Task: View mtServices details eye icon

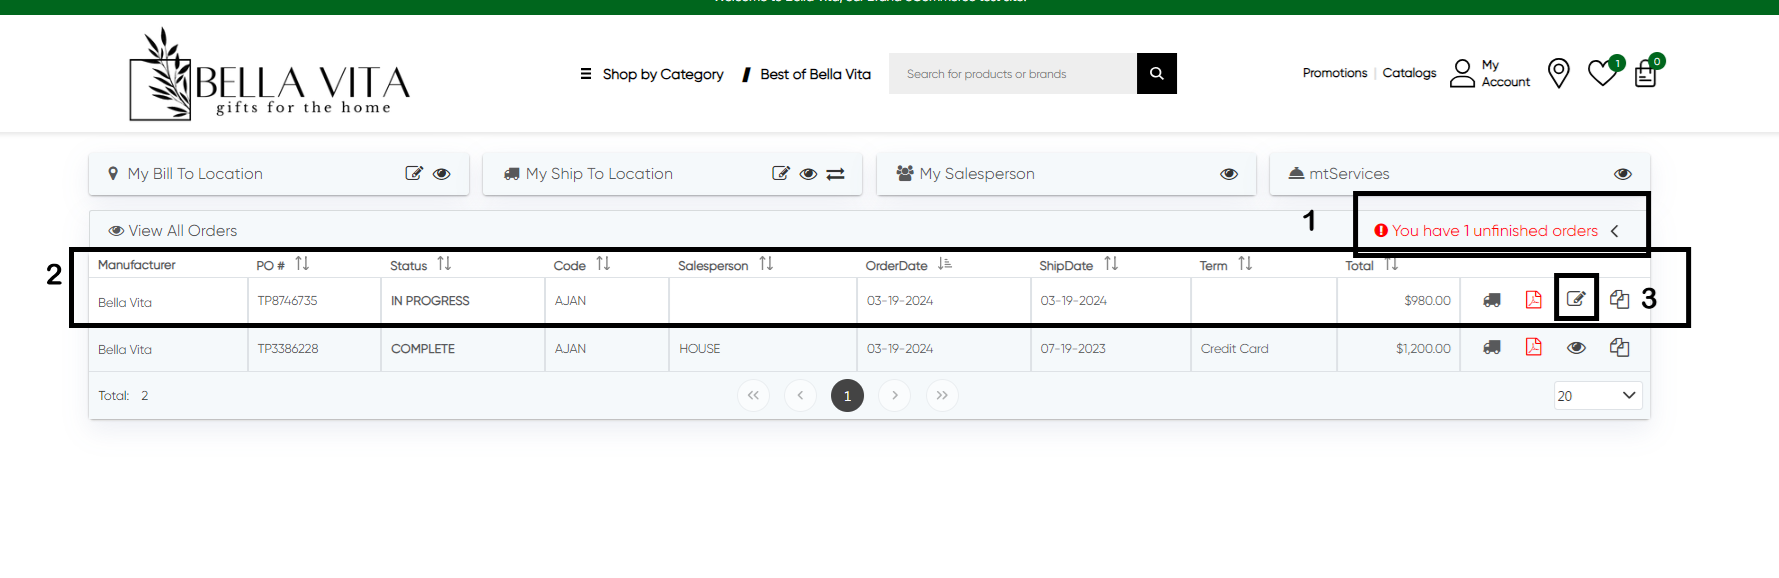Action: click(x=1622, y=173)
